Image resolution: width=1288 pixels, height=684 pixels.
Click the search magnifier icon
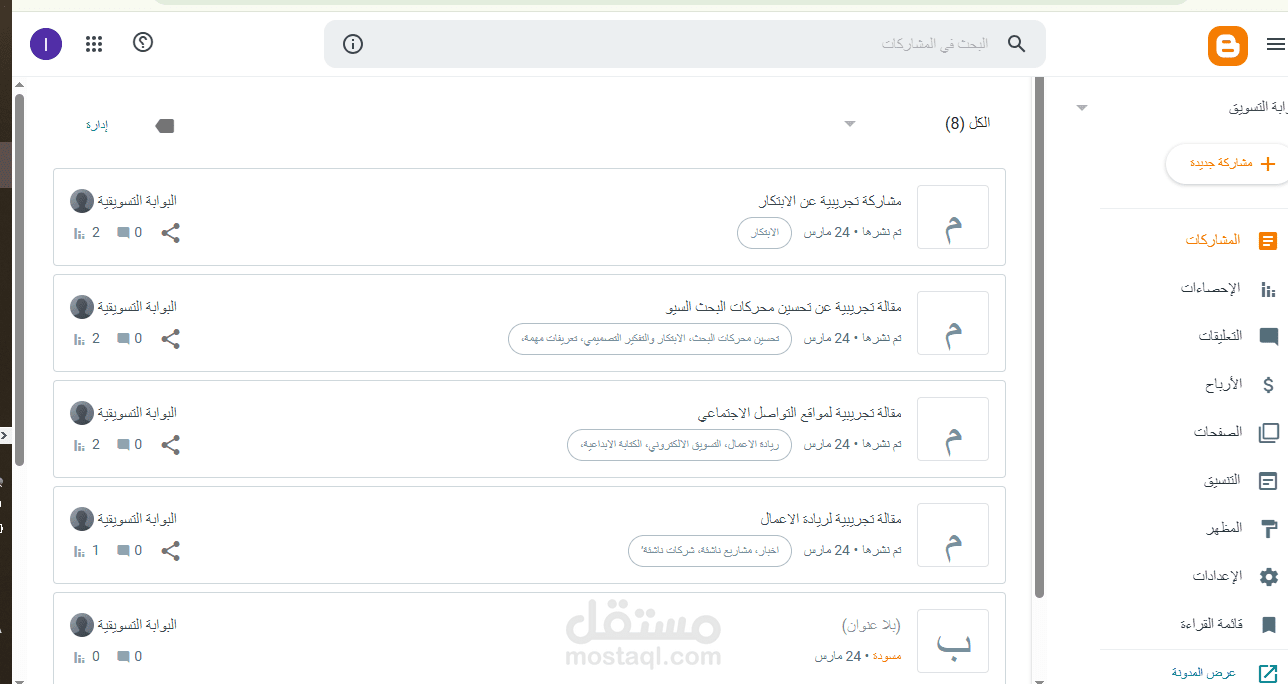pyautogui.click(x=1016, y=44)
